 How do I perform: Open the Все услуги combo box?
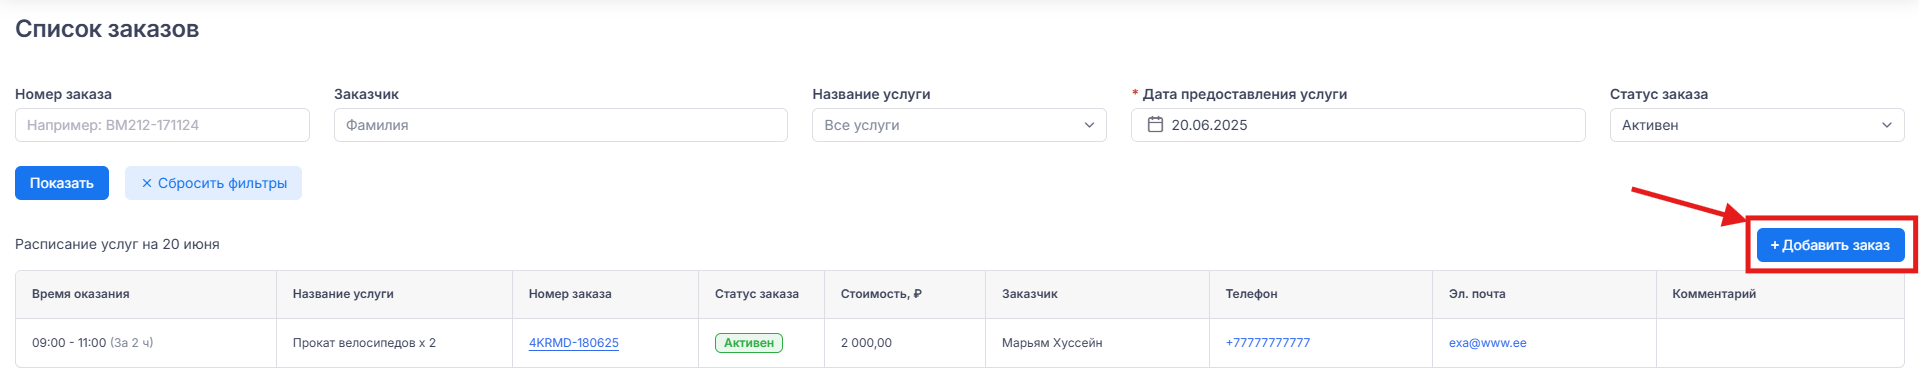coord(959,125)
